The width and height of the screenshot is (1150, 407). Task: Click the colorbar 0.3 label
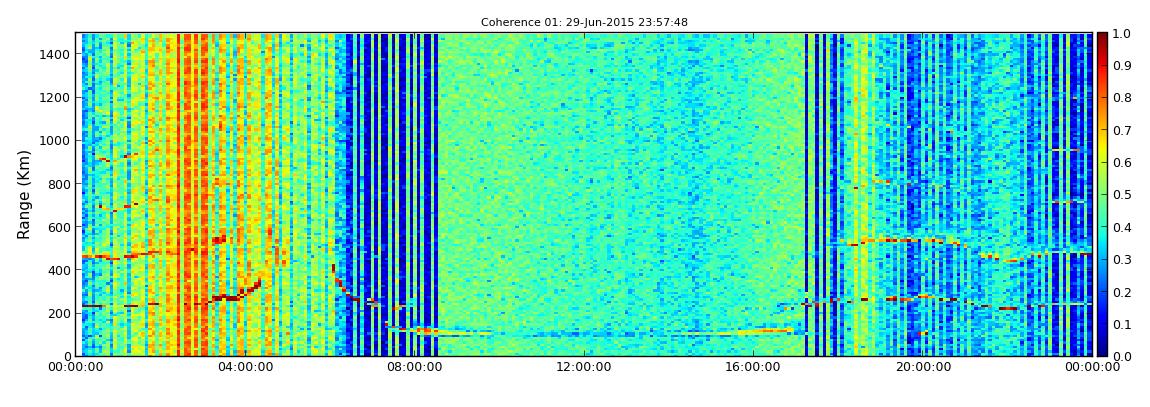point(1121,260)
